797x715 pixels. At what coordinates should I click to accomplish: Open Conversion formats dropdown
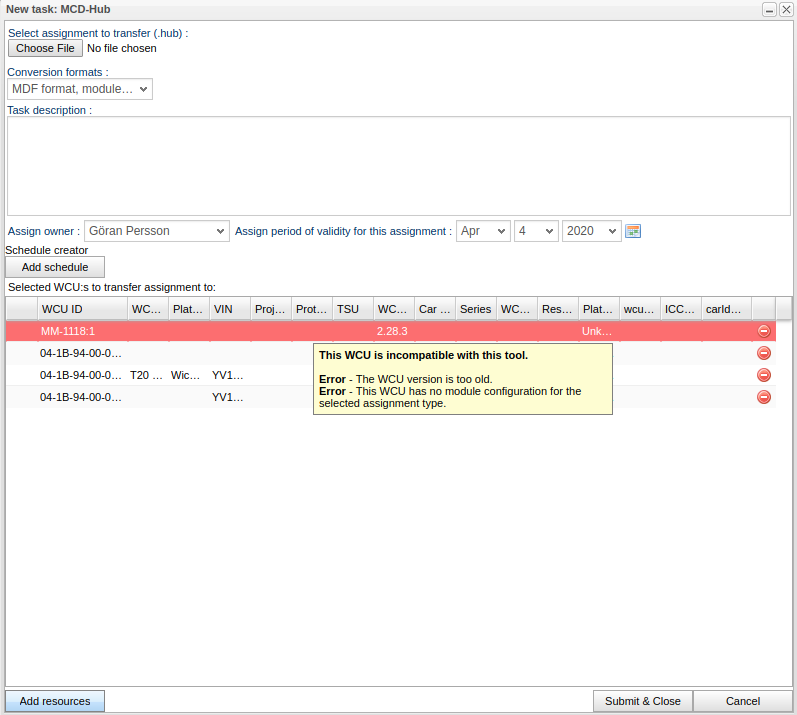click(x=80, y=89)
